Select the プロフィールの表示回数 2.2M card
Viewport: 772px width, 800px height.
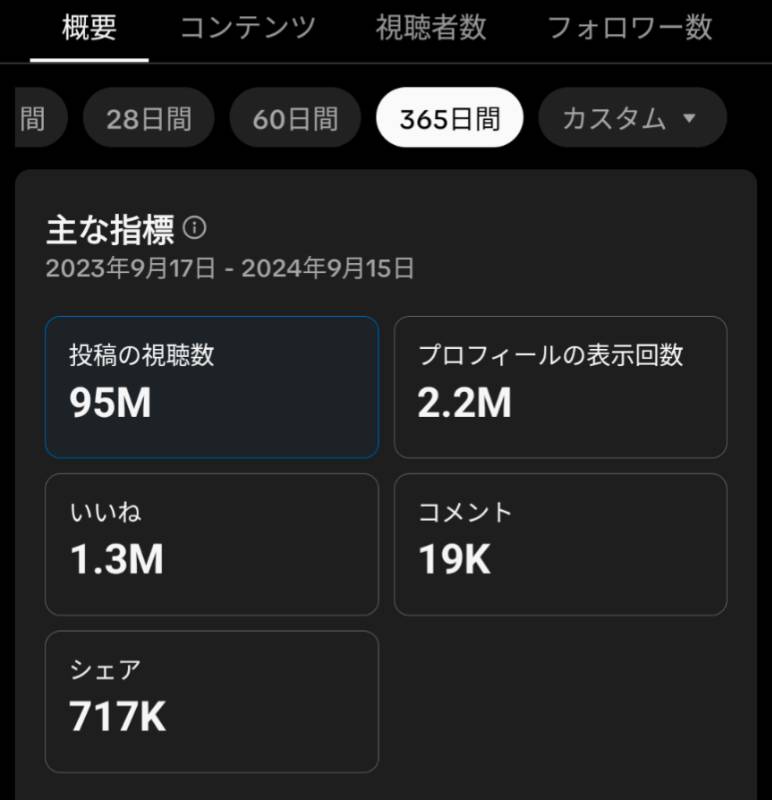[x=560, y=387]
